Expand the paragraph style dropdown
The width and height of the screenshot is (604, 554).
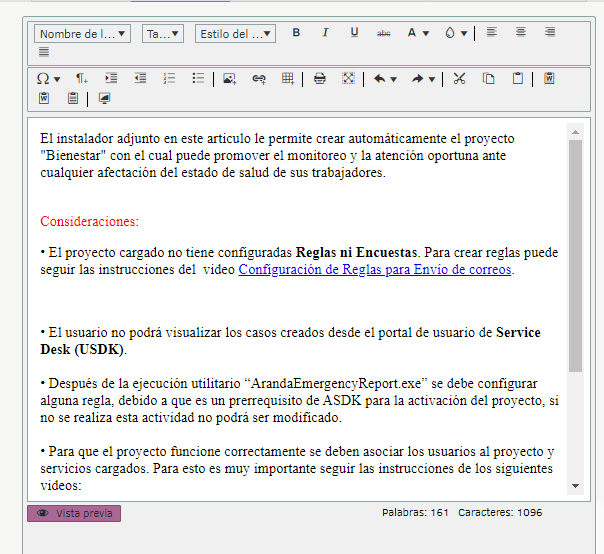point(235,34)
